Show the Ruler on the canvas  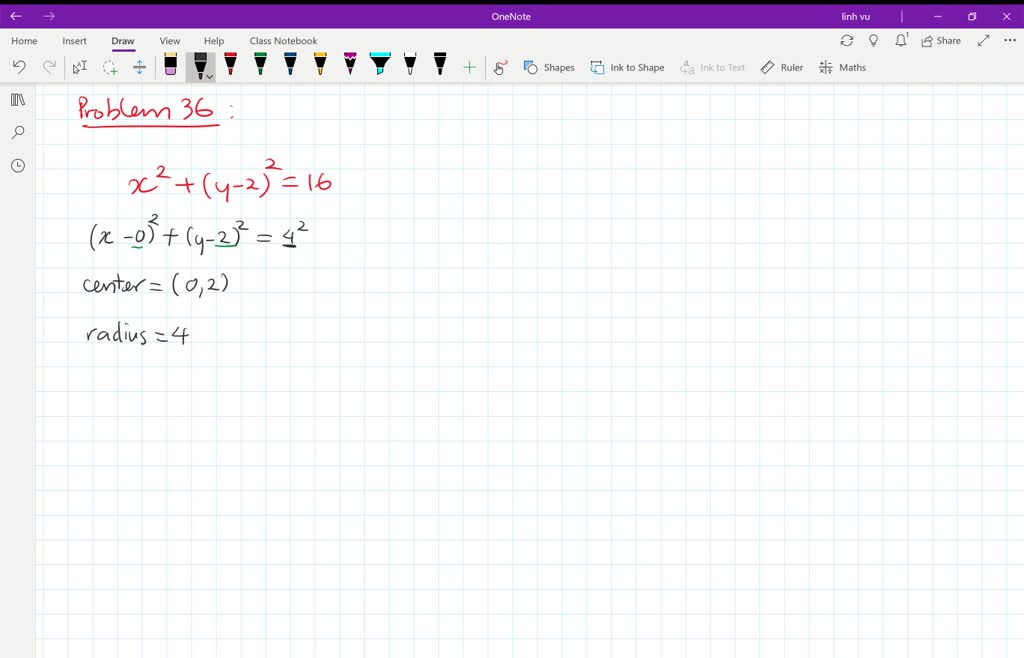point(781,67)
